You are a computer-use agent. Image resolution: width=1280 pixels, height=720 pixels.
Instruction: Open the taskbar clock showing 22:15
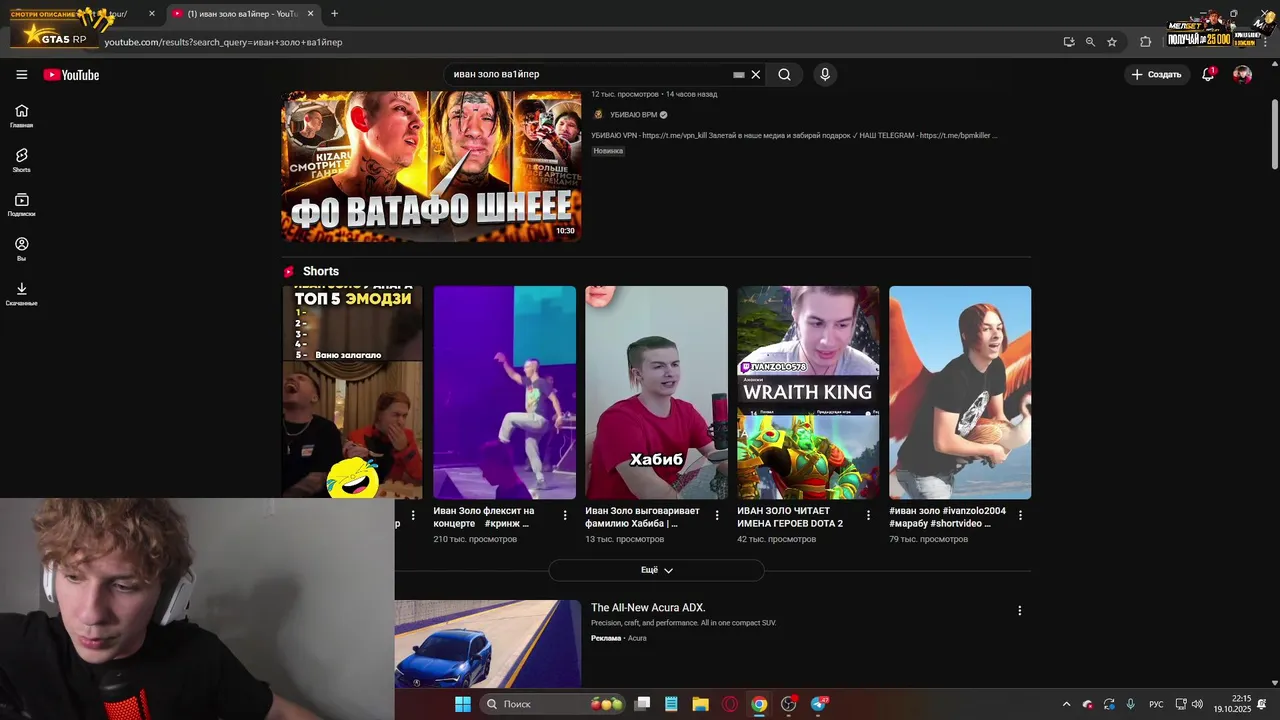(x=1233, y=704)
